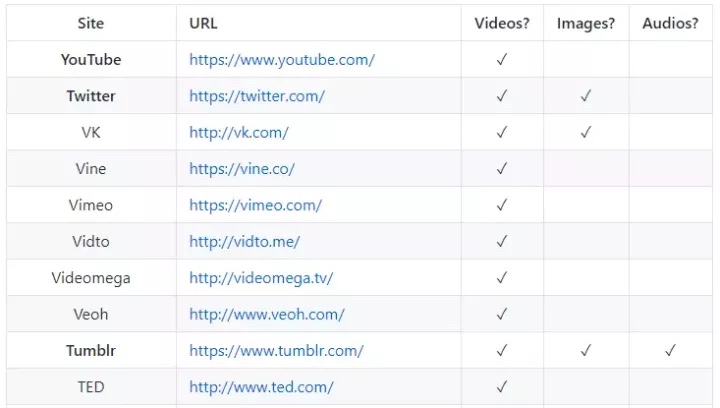The height and width of the screenshot is (408, 720).
Task: Open the vidto.me link
Action: [x=244, y=241]
